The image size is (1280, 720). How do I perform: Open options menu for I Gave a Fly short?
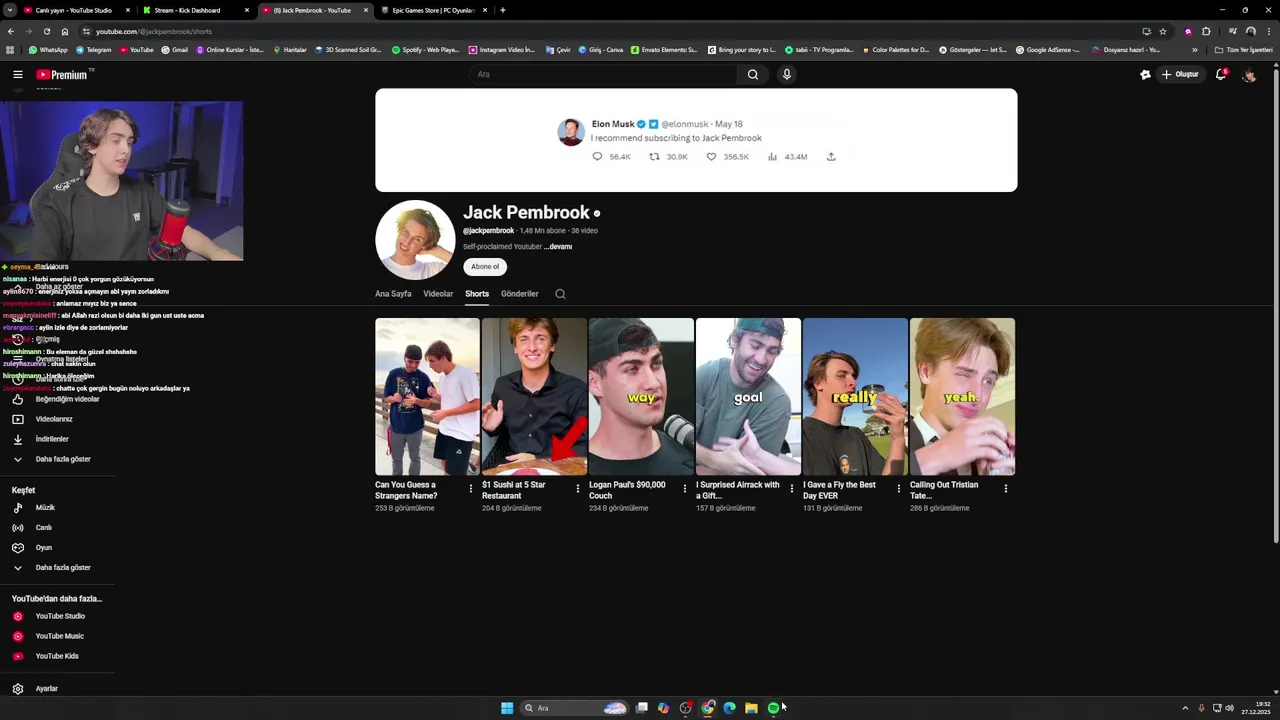pyautogui.click(x=899, y=489)
